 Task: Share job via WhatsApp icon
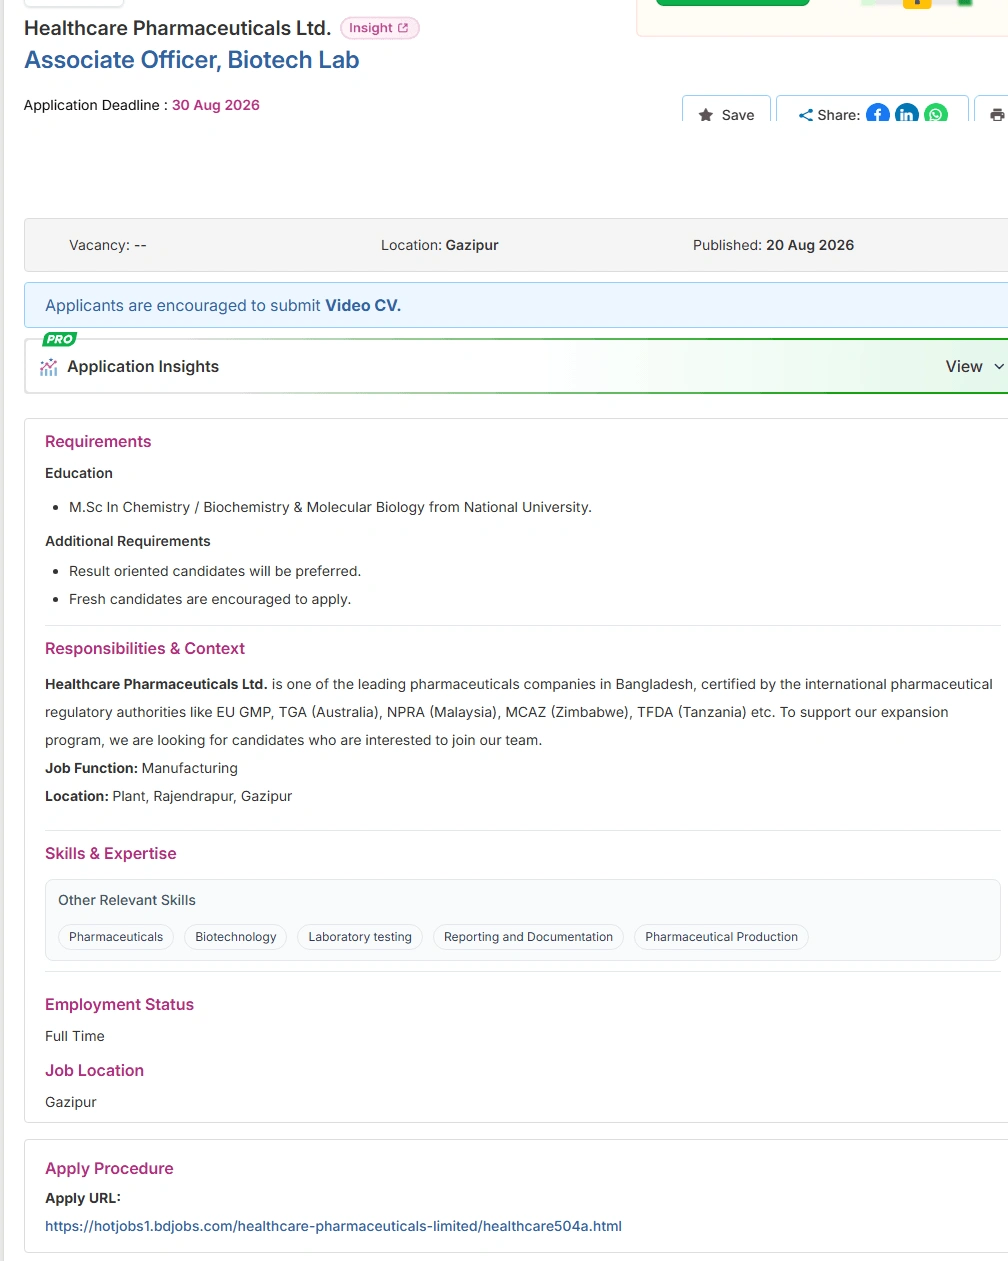(936, 114)
